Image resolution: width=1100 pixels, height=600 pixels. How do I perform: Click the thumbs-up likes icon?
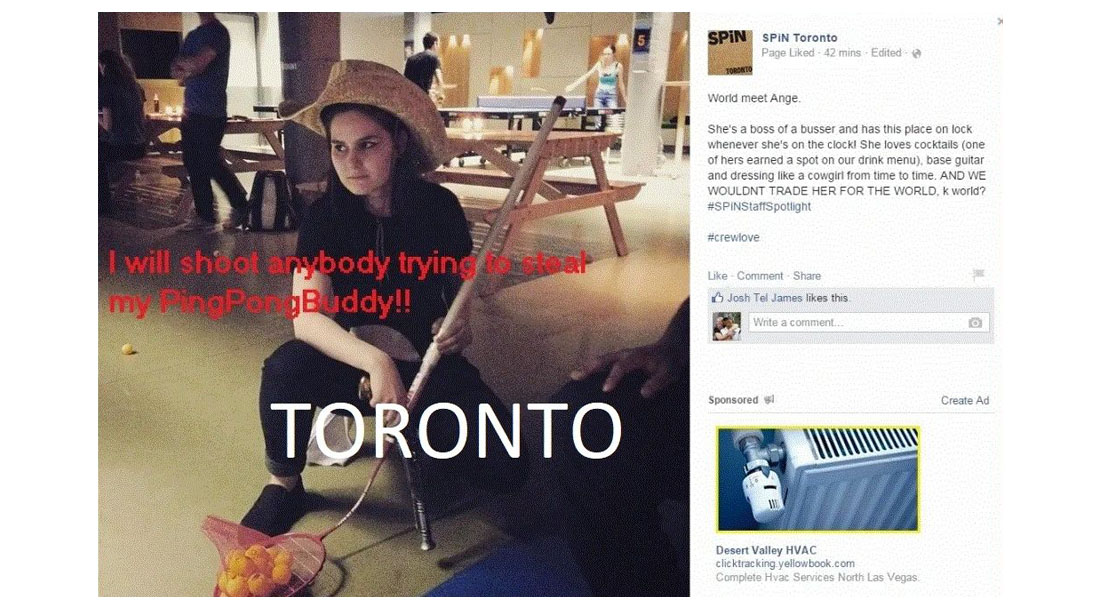(717, 298)
